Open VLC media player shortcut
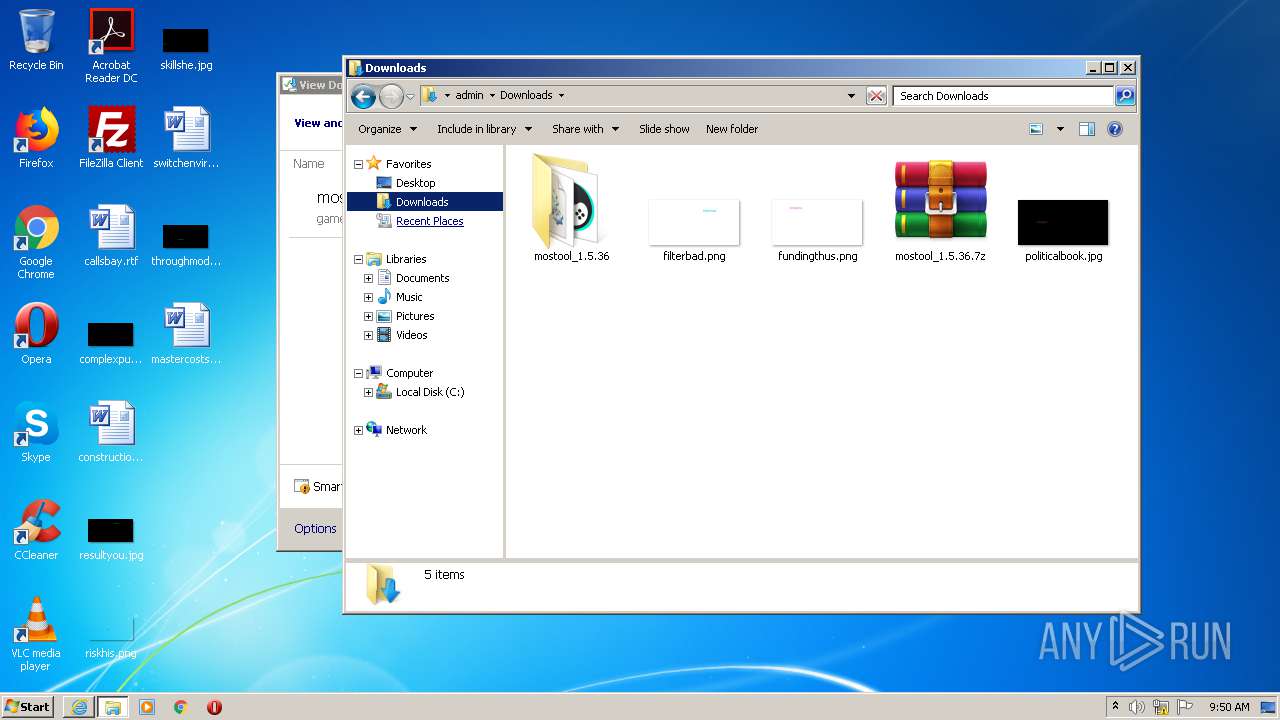 36,634
